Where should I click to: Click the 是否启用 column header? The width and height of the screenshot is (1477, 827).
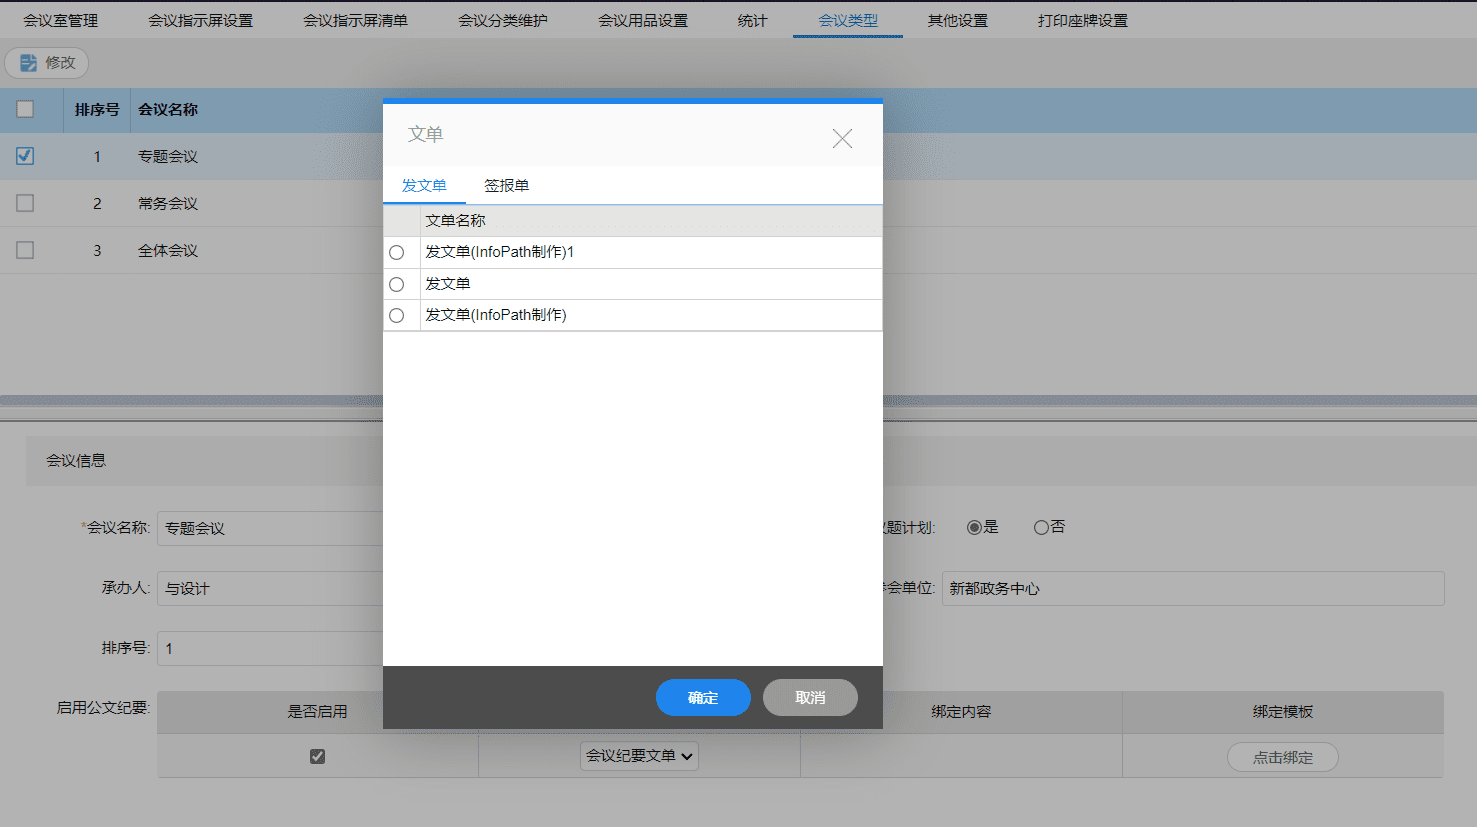(x=318, y=712)
